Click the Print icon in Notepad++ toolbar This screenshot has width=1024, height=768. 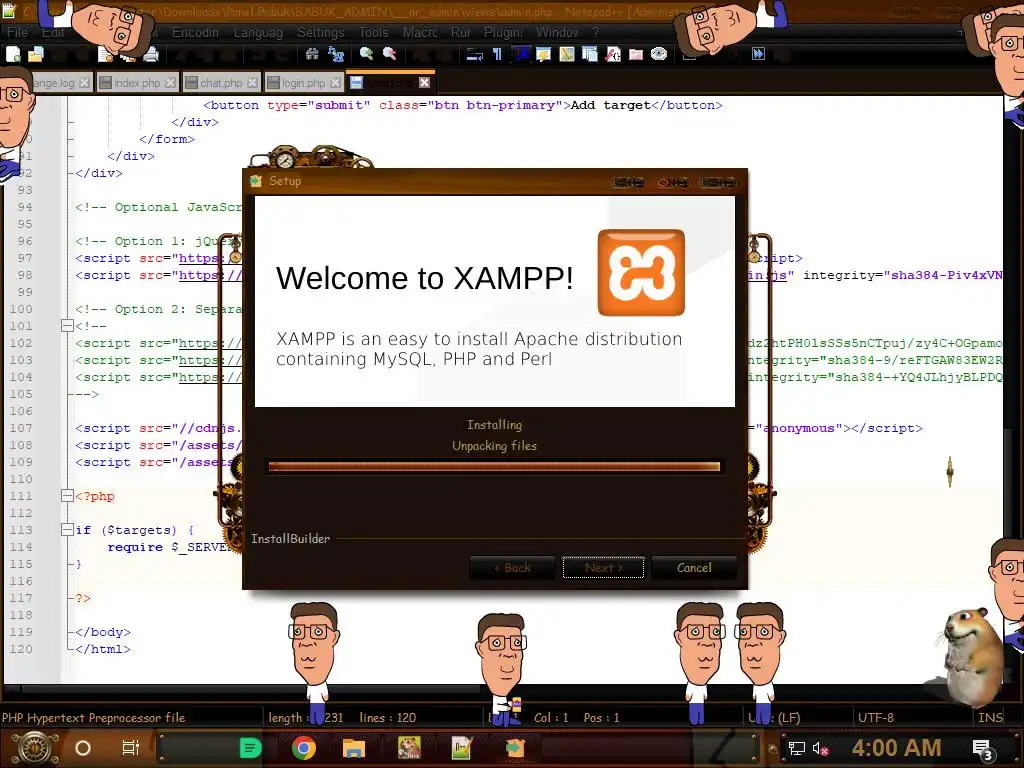click(151, 55)
